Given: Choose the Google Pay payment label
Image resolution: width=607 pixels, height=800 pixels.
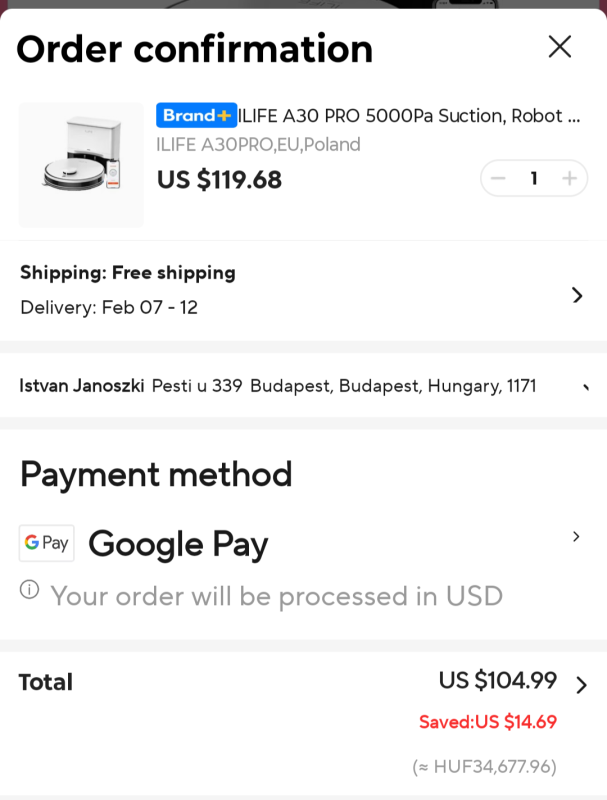Looking at the screenshot, I should 178,544.
